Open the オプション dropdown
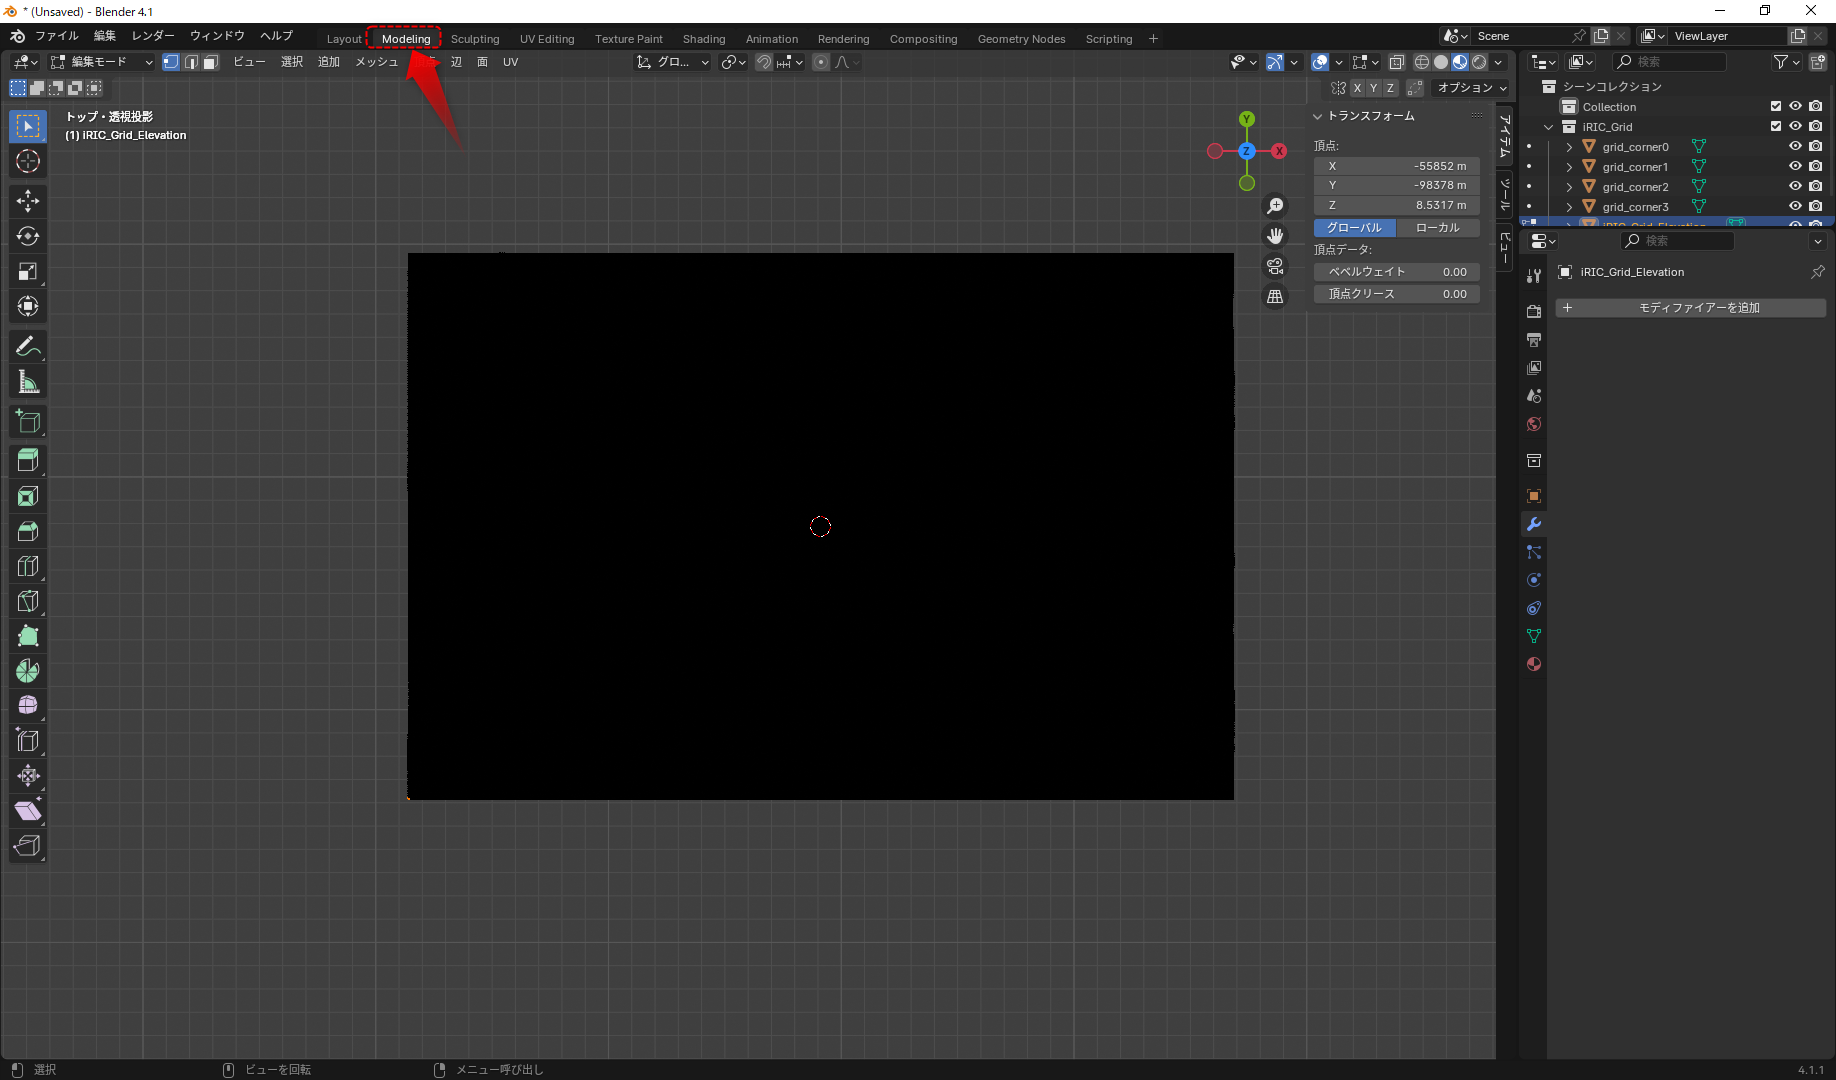This screenshot has width=1836, height=1080. [x=1472, y=88]
